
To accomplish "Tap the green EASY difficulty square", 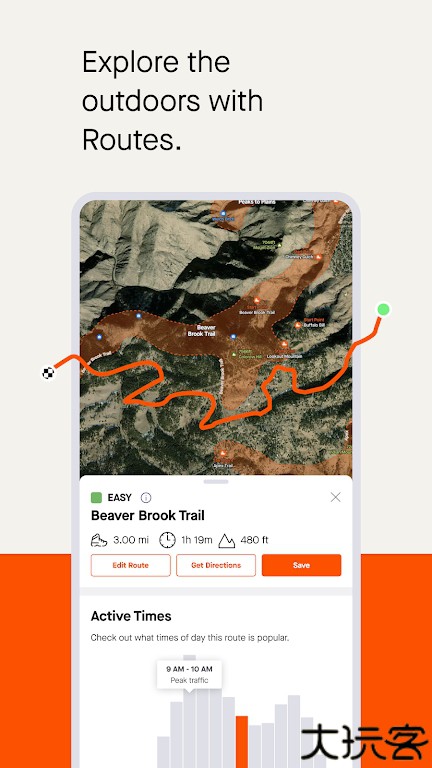I will (x=96, y=498).
